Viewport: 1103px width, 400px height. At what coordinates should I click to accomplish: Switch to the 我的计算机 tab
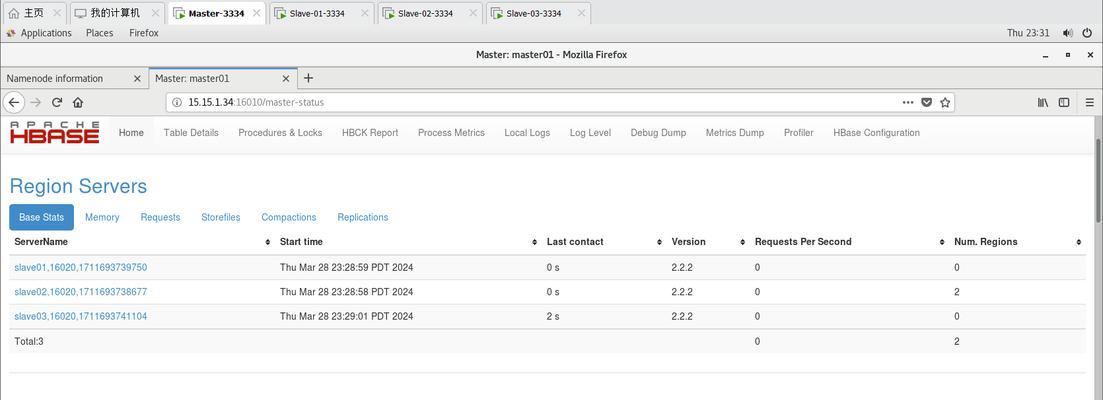[x=115, y=13]
